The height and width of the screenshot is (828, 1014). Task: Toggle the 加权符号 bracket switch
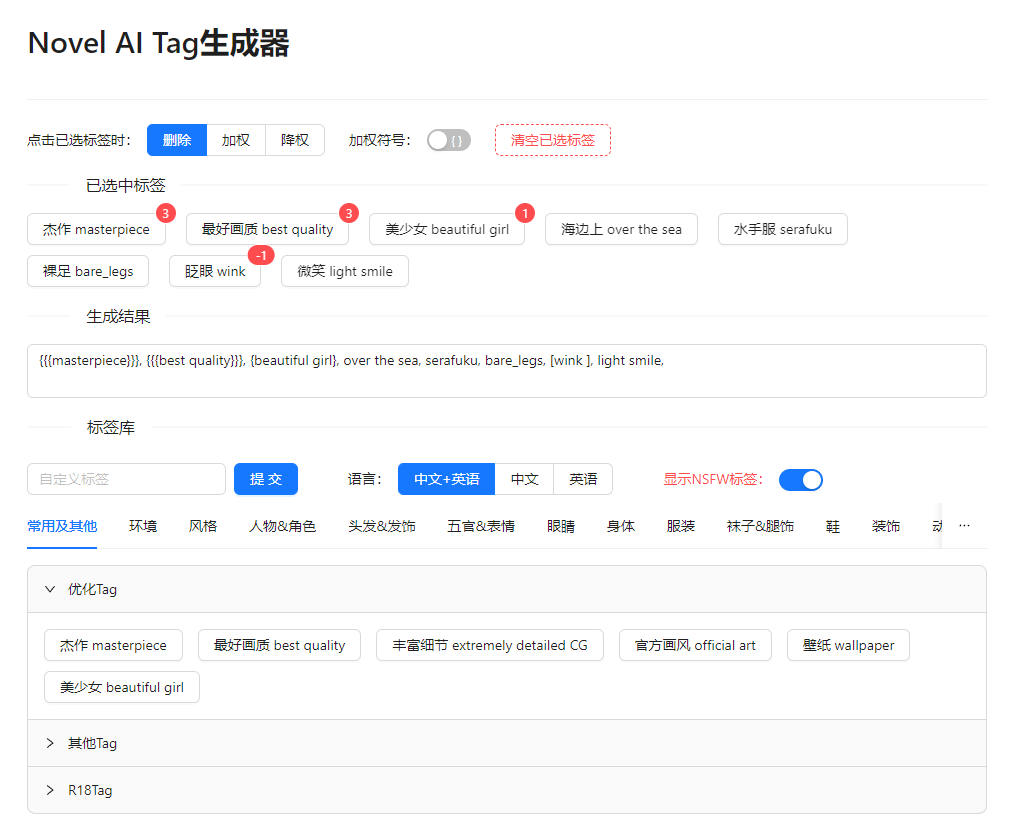448,140
